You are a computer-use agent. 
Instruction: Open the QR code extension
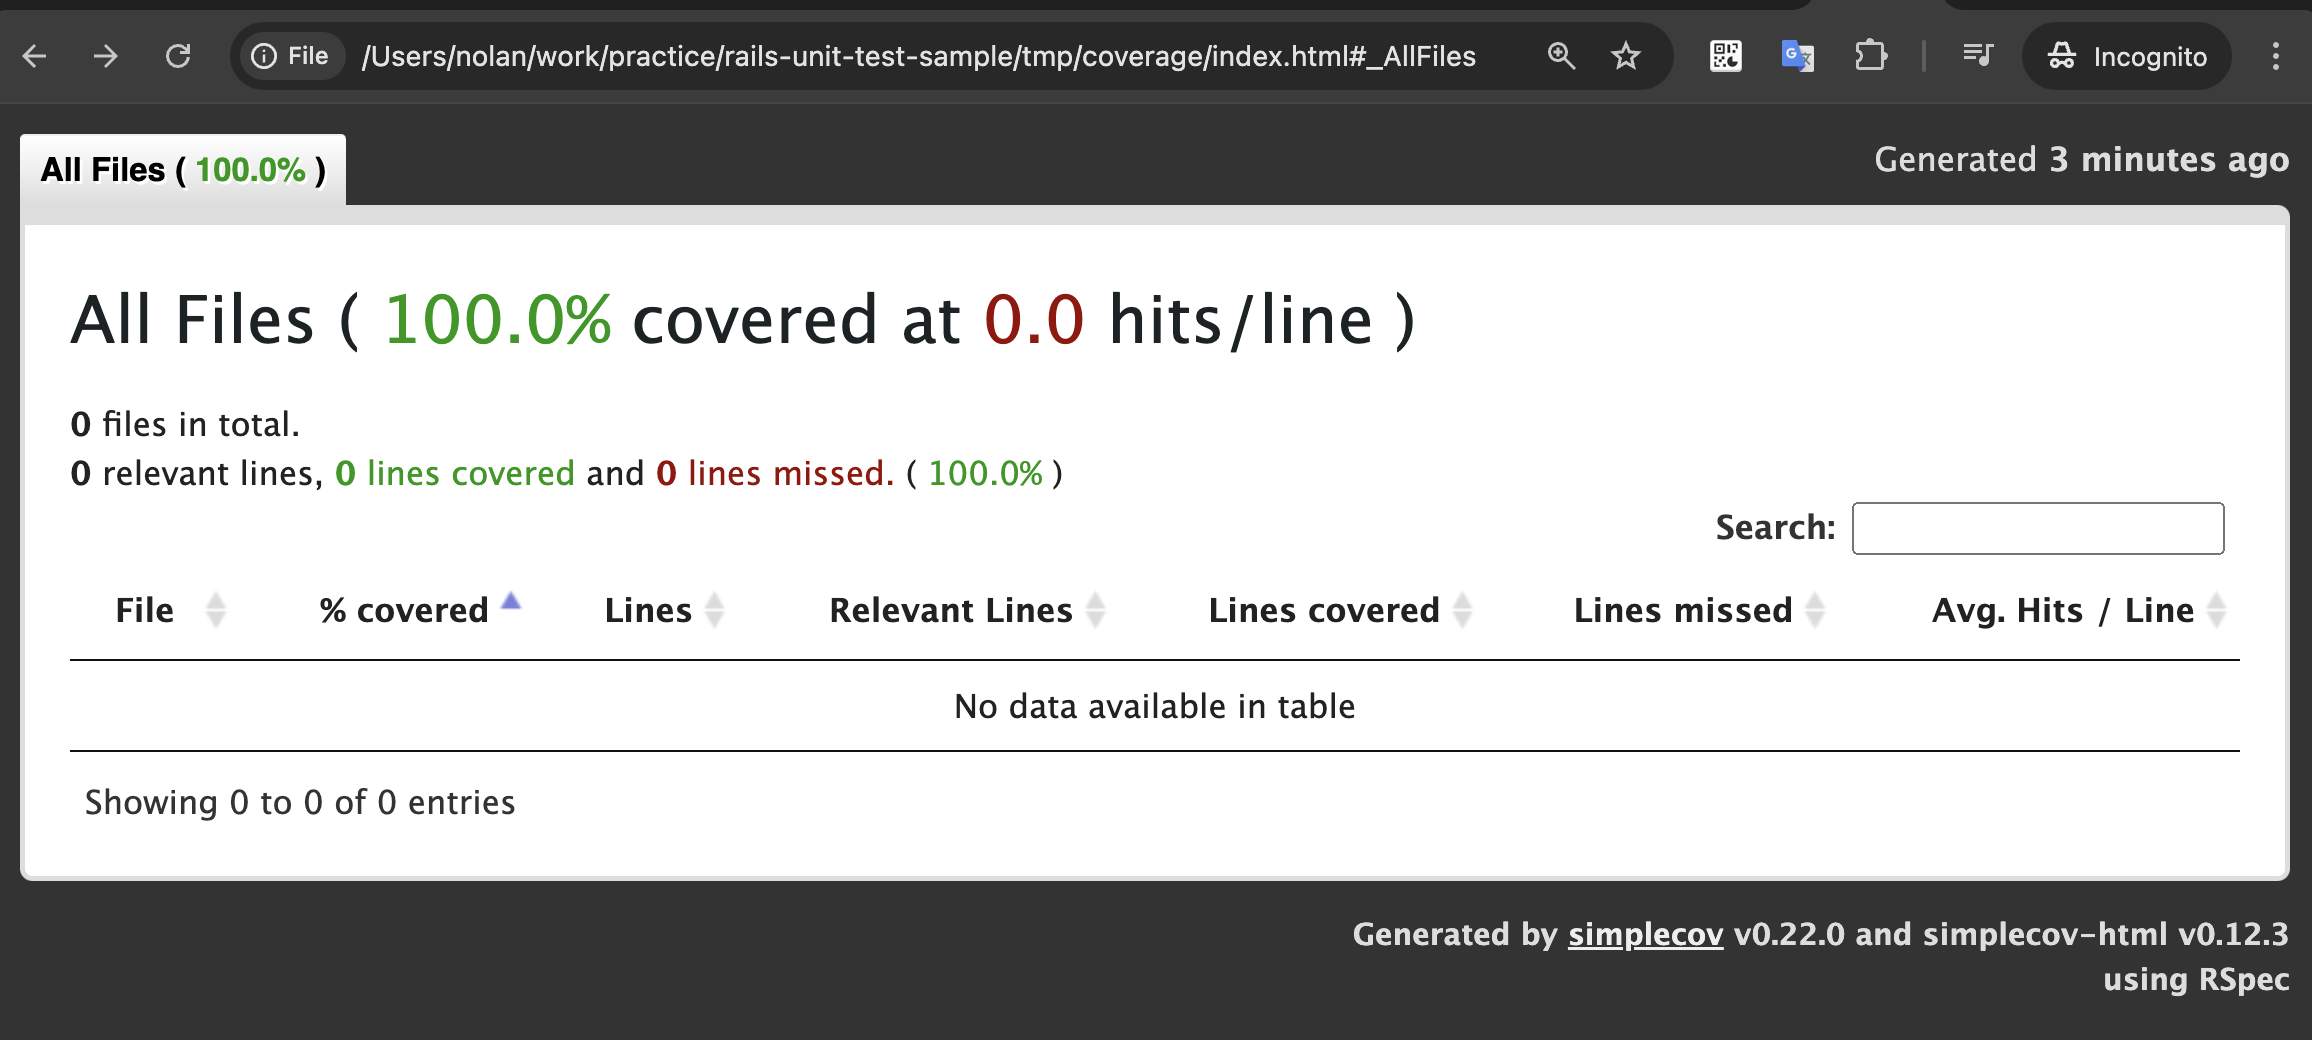1725,56
